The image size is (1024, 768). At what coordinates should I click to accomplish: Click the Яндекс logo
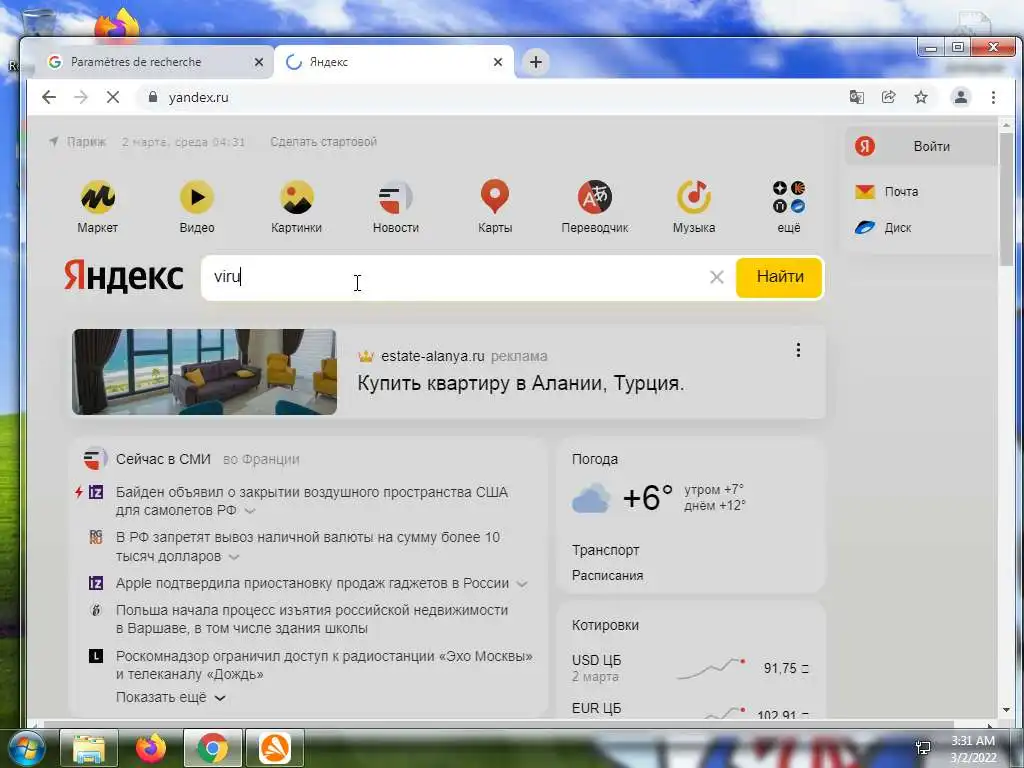pyautogui.click(x=123, y=277)
